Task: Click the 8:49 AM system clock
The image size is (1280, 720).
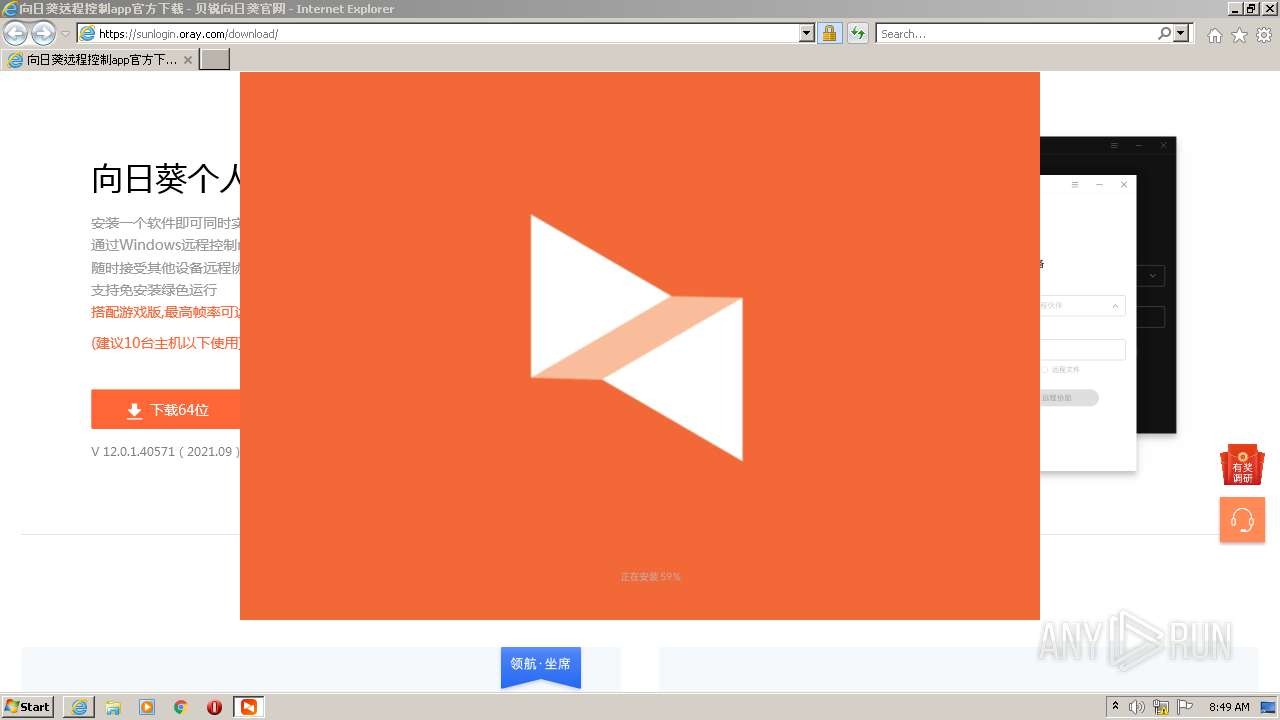Action: click(1229, 707)
